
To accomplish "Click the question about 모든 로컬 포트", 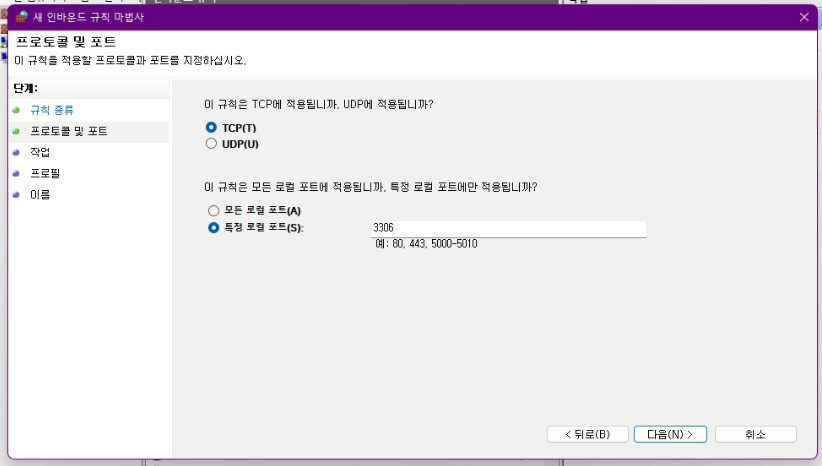I will [371, 187].
